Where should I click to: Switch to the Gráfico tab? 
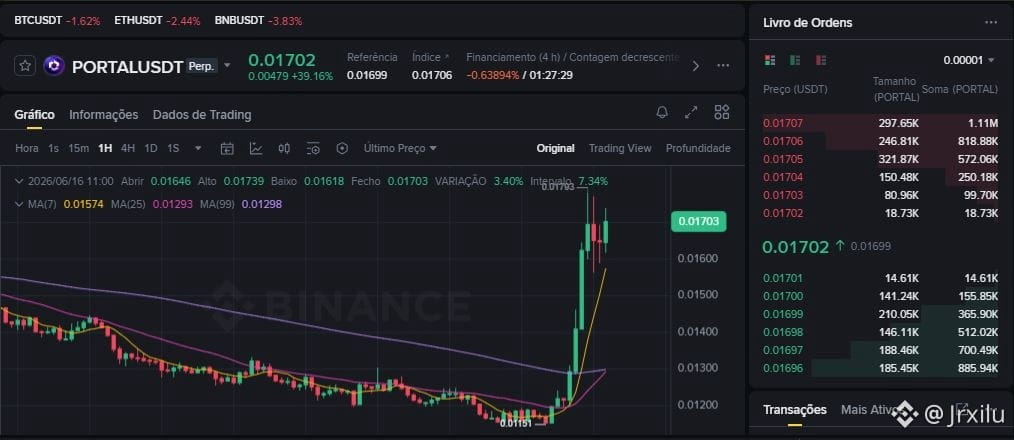coord(34,115)
